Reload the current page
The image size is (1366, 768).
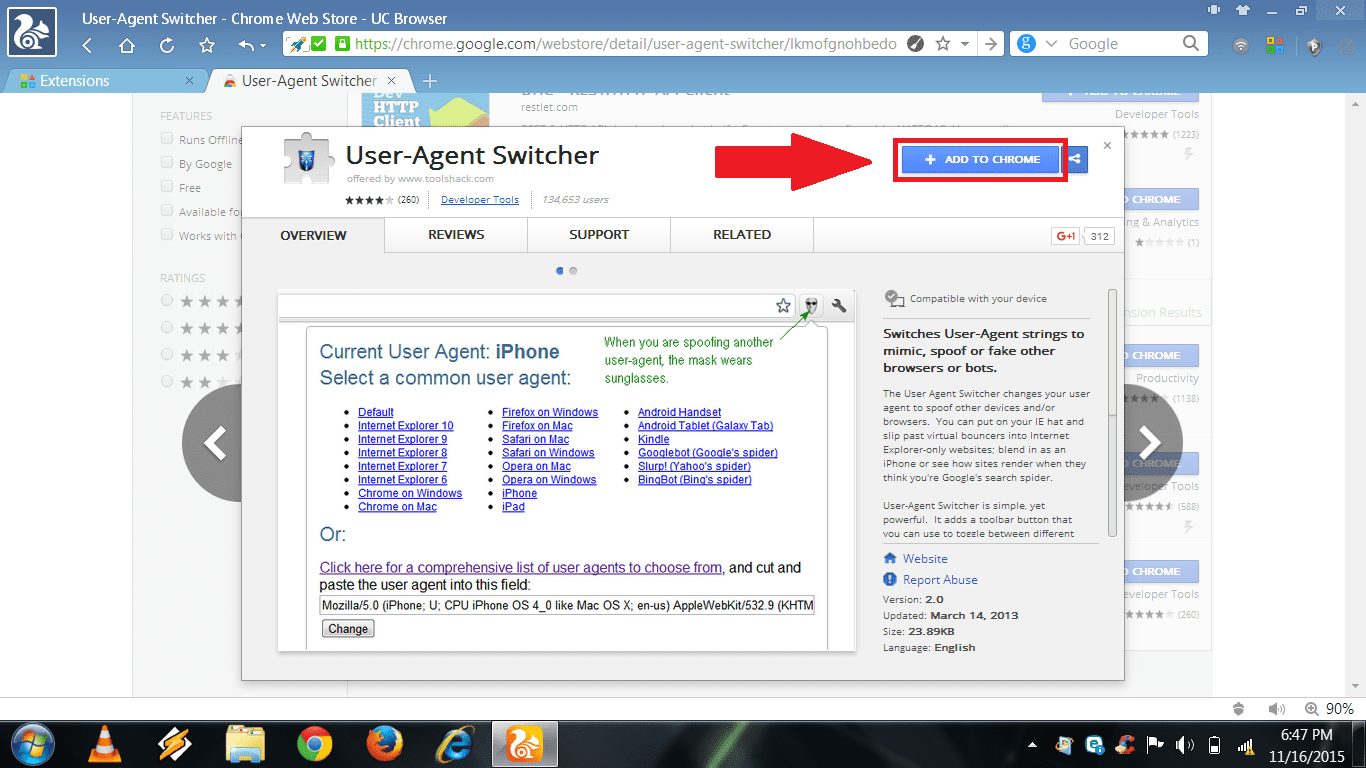(x=167, y=45)
